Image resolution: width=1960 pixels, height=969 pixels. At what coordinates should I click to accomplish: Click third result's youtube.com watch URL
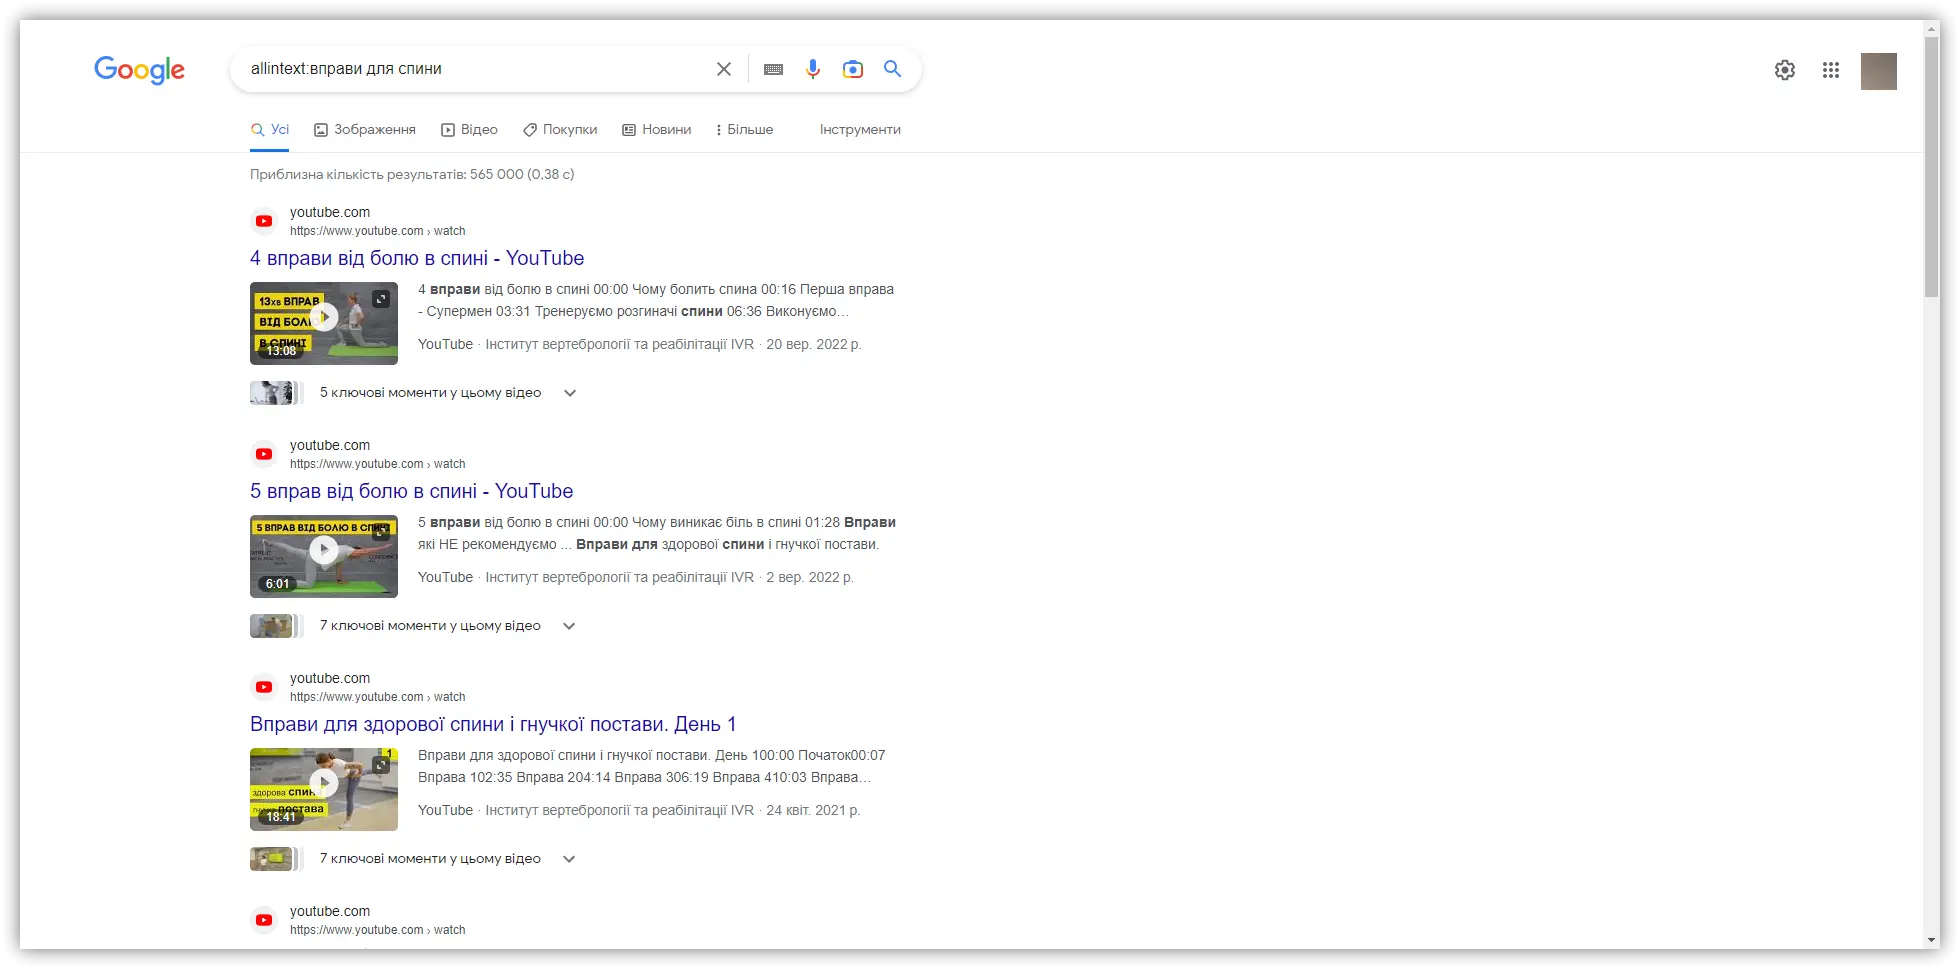point(378,697)
